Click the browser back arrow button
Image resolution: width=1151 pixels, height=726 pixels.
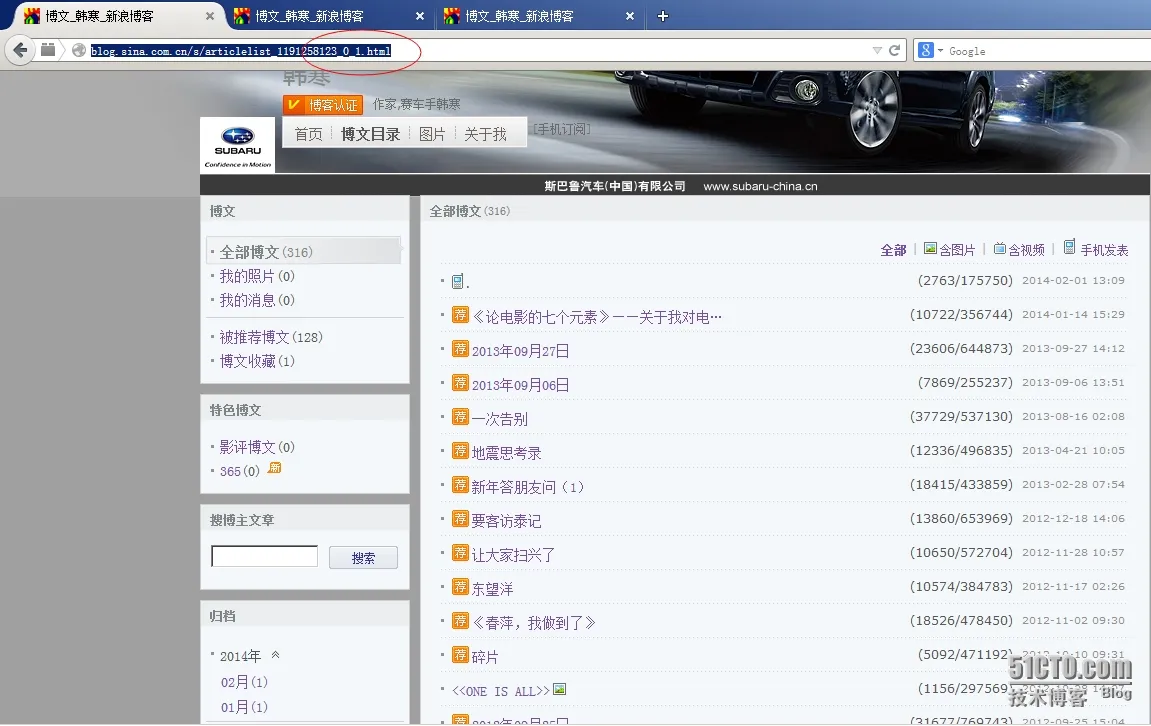pyautogui.click(x=20, y=50)
